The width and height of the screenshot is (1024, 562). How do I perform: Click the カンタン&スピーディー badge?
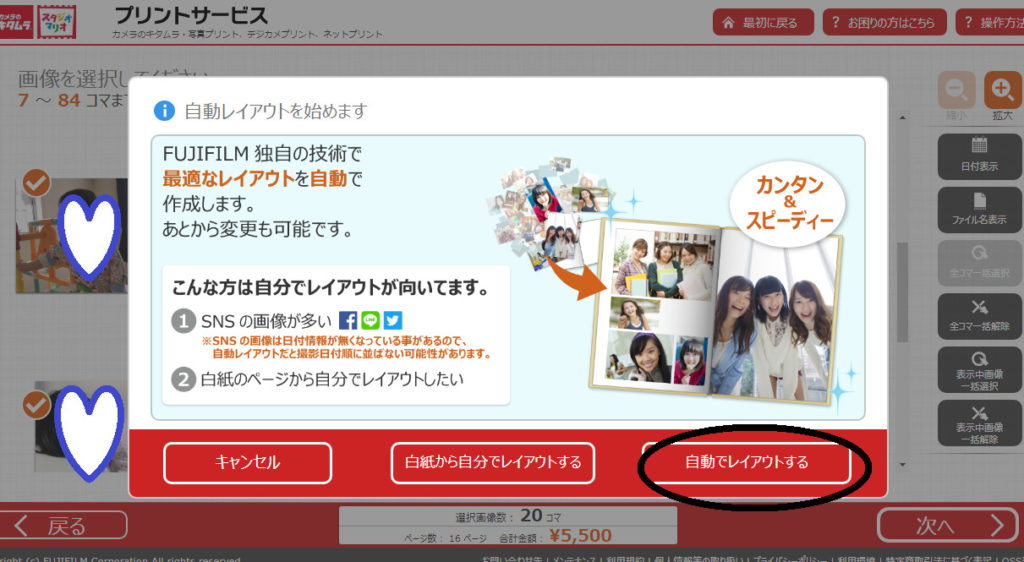[790, 203]
